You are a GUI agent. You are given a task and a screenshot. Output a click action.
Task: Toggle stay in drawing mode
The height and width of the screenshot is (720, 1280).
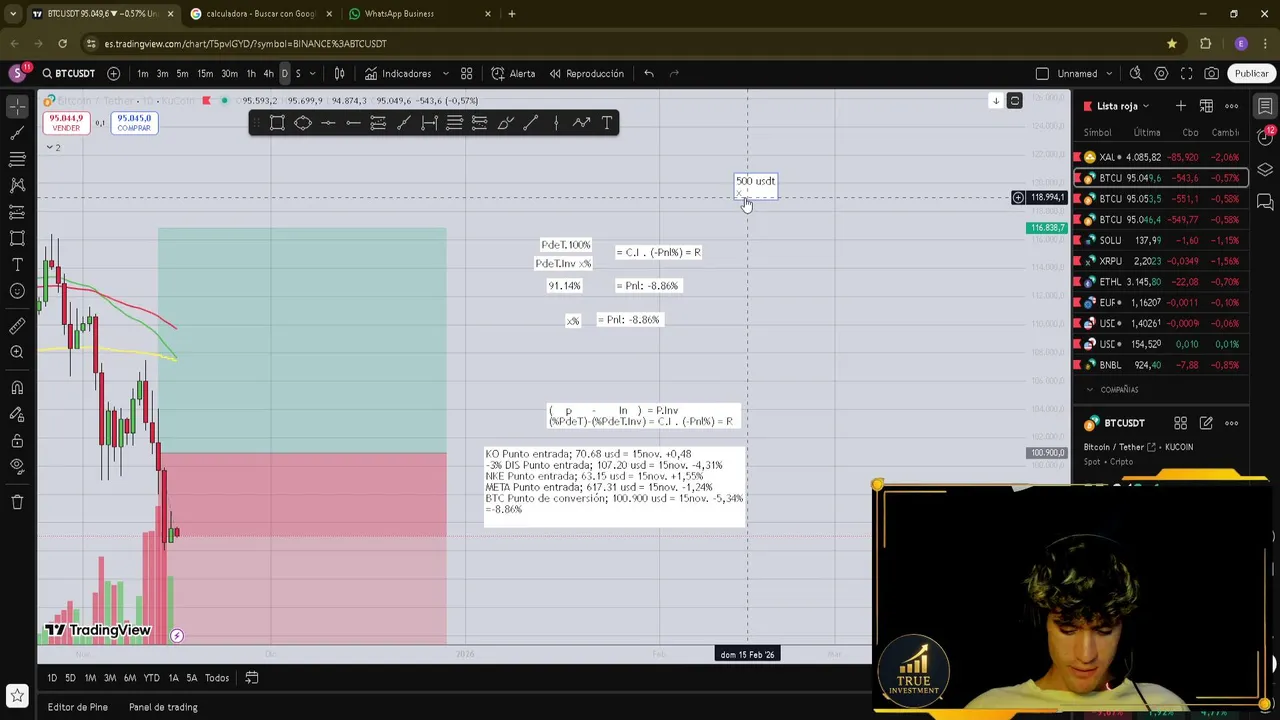click(x=17, y=414)
